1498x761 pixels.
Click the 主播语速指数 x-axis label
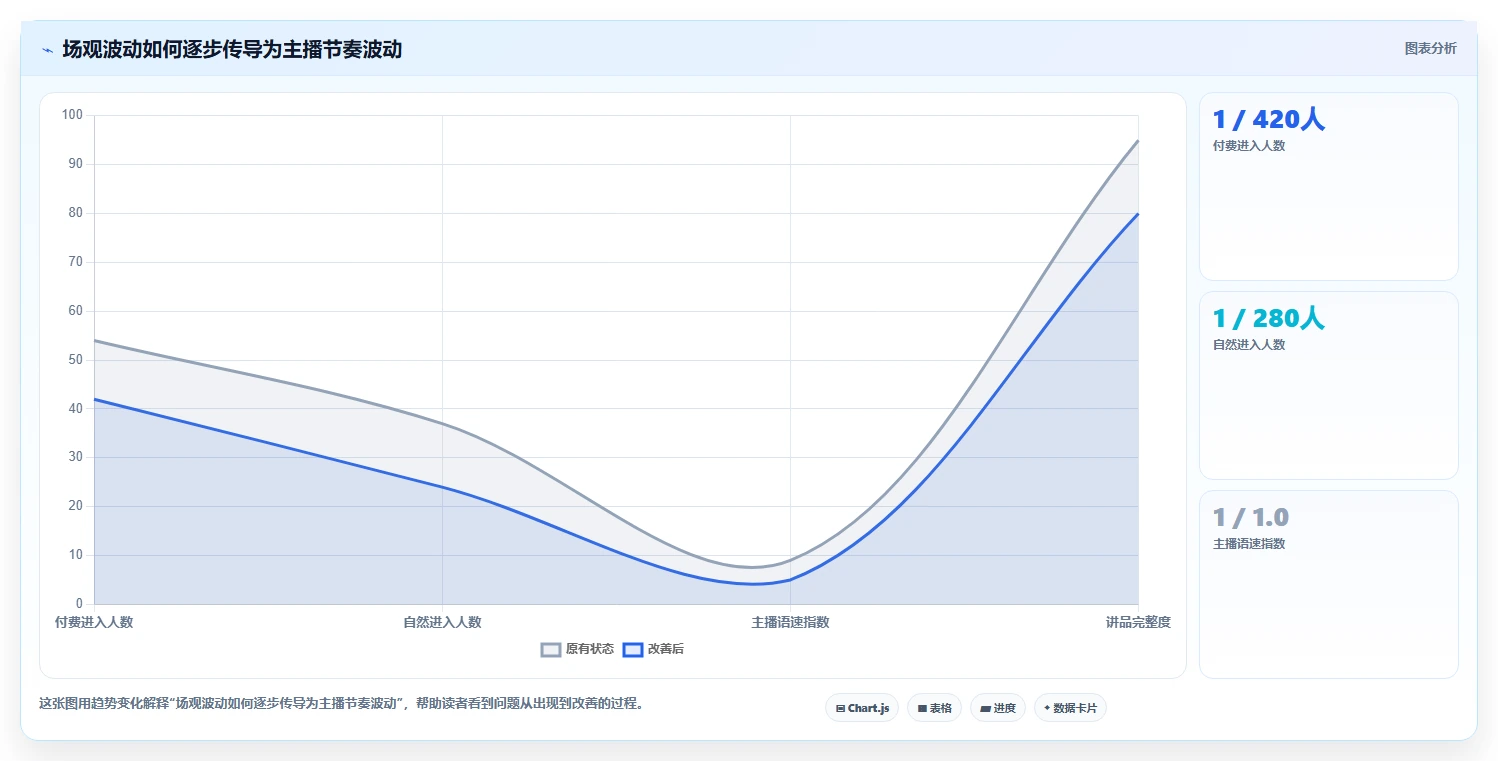(x=790, y=622)
